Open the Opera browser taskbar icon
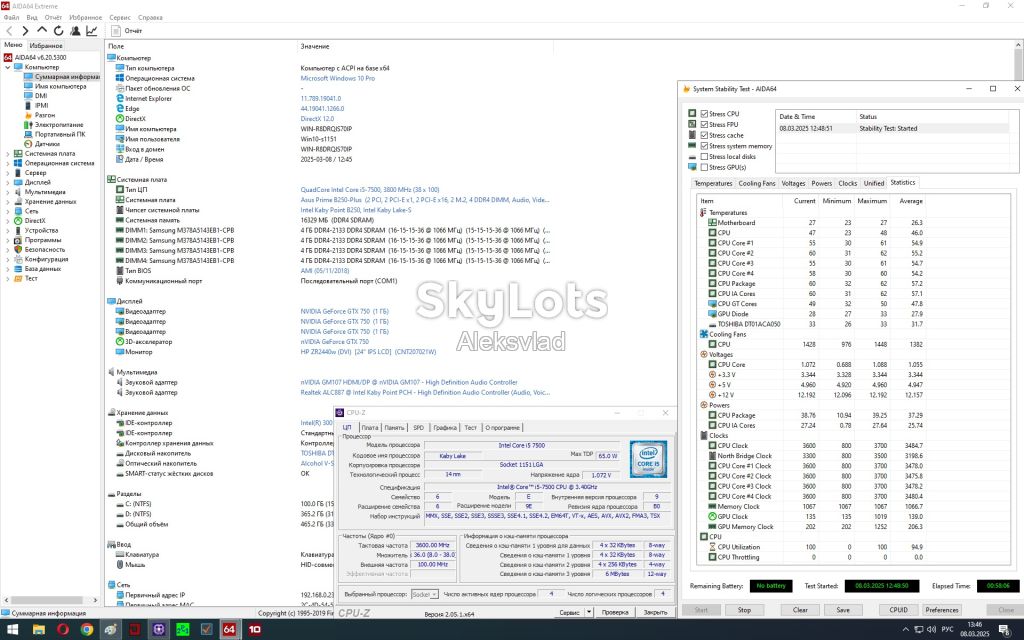Viewport: 1024px width, 640px height. click(63, 630)
